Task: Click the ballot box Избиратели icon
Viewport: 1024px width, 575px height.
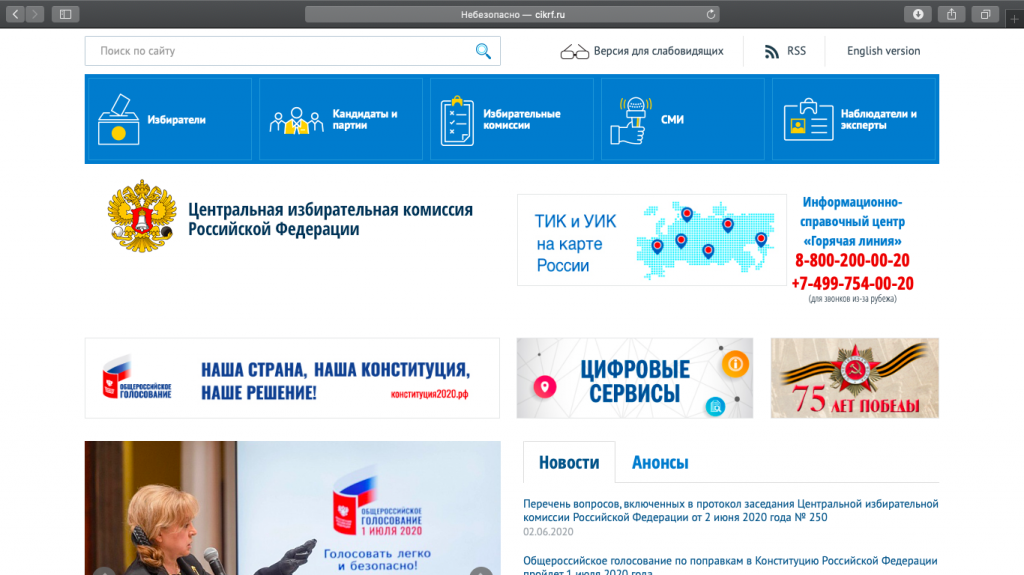Action: click(x=118, y=120)
